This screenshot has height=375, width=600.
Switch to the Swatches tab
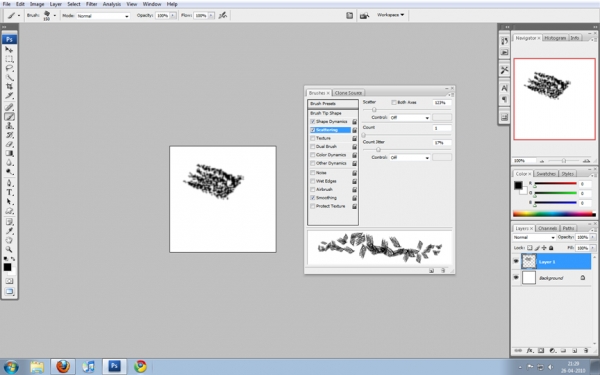pyautogui.click(x=546, y=174)
